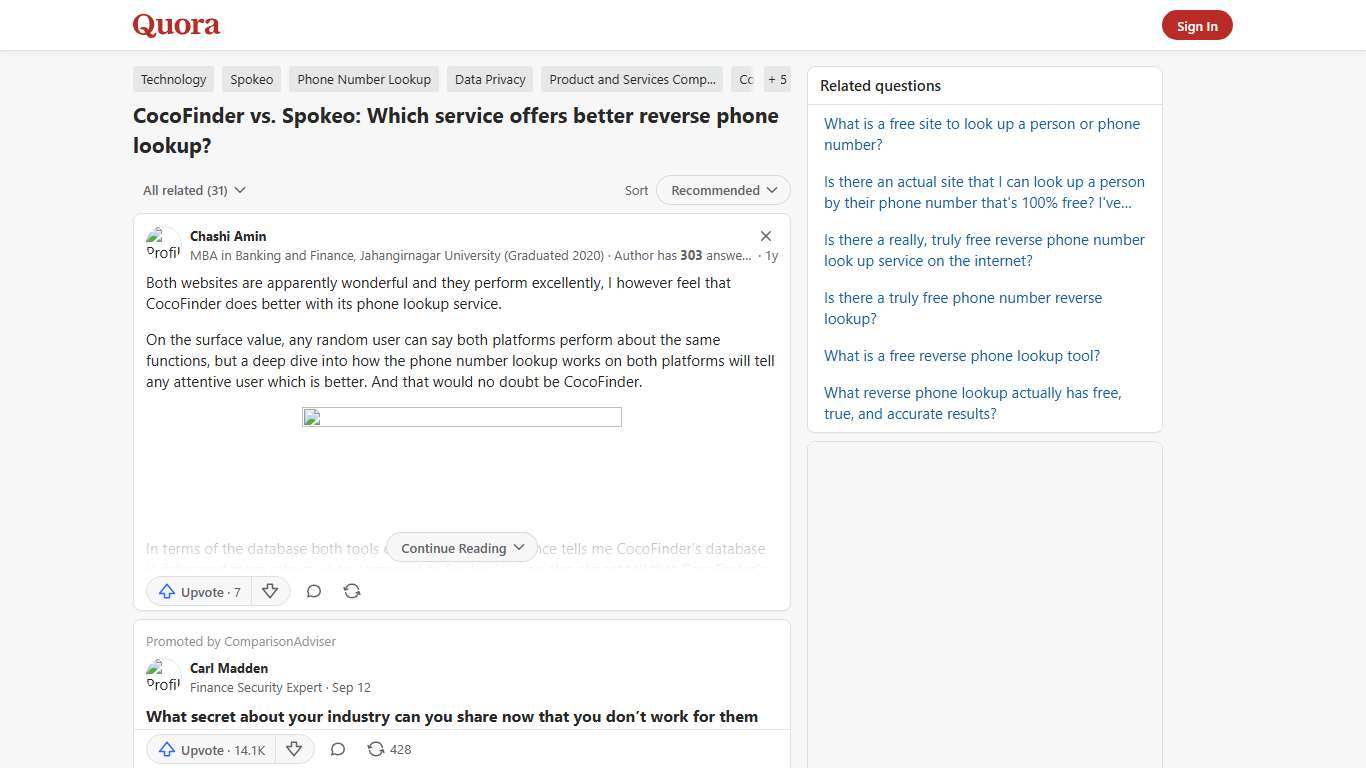This screenshot has height=768, width=1366.
Task: Downvote Carl Madden's promoted answer
Action: coord(294,749)
